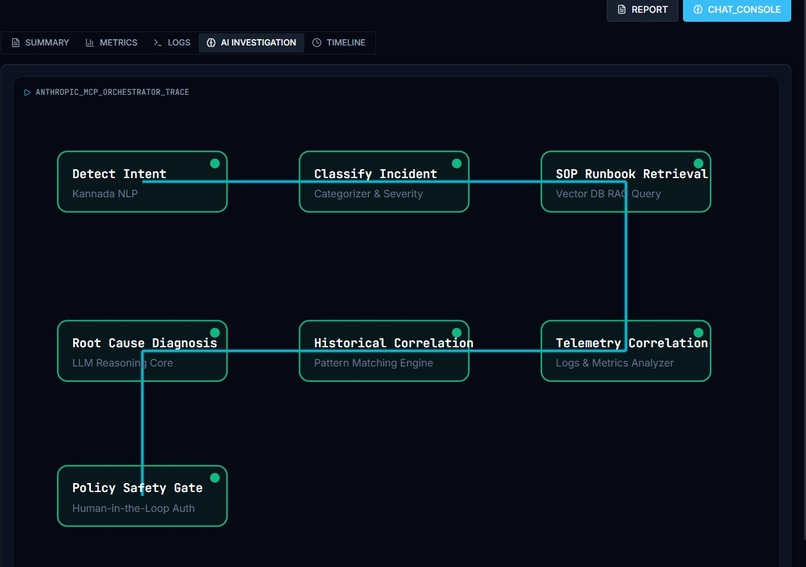This screenshot has height=567, width=806.
Task: Click the green status dot on Historical Correlation
Action: pos(456,333)
